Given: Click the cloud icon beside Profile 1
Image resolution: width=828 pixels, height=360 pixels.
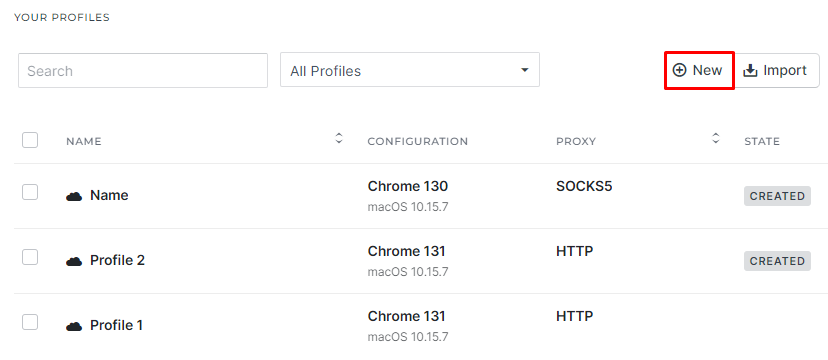Looking at the screenshot, I should tap(74, 326).
